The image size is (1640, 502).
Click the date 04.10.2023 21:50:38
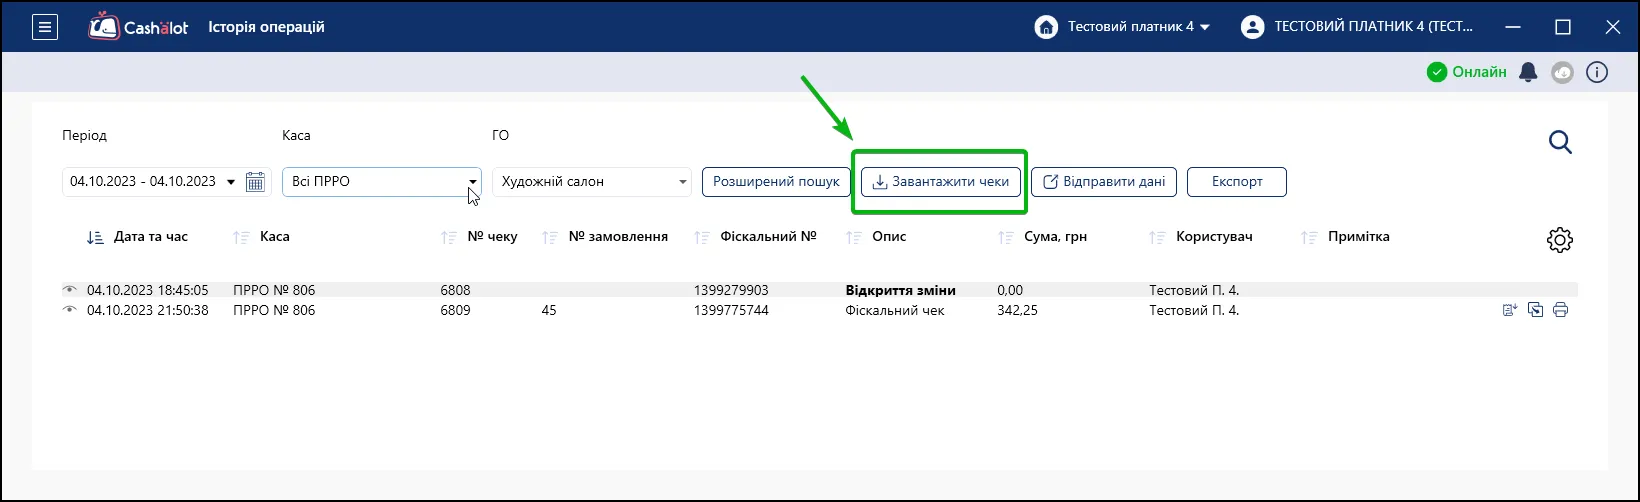click(148, 310)
